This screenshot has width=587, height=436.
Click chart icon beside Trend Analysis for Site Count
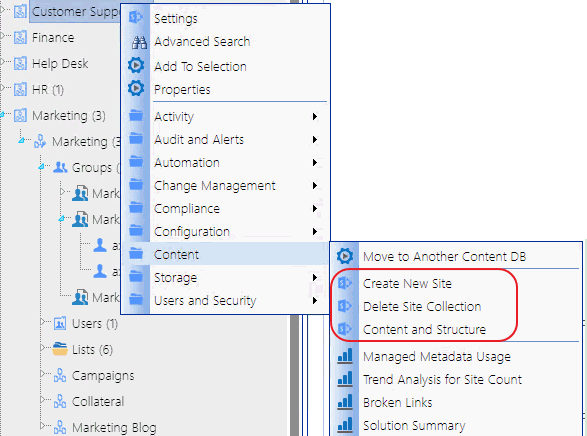tap(345, 379)
